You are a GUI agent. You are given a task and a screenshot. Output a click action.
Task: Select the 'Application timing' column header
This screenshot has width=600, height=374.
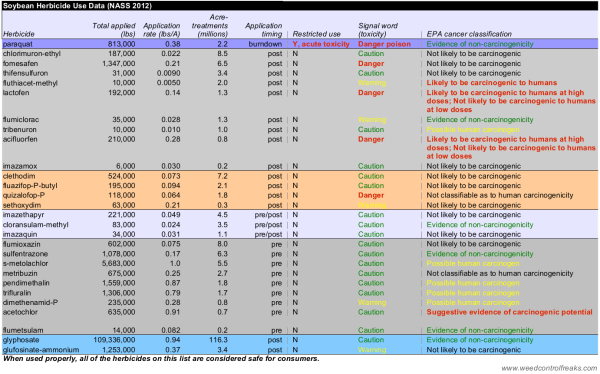[x=264, y=30]
